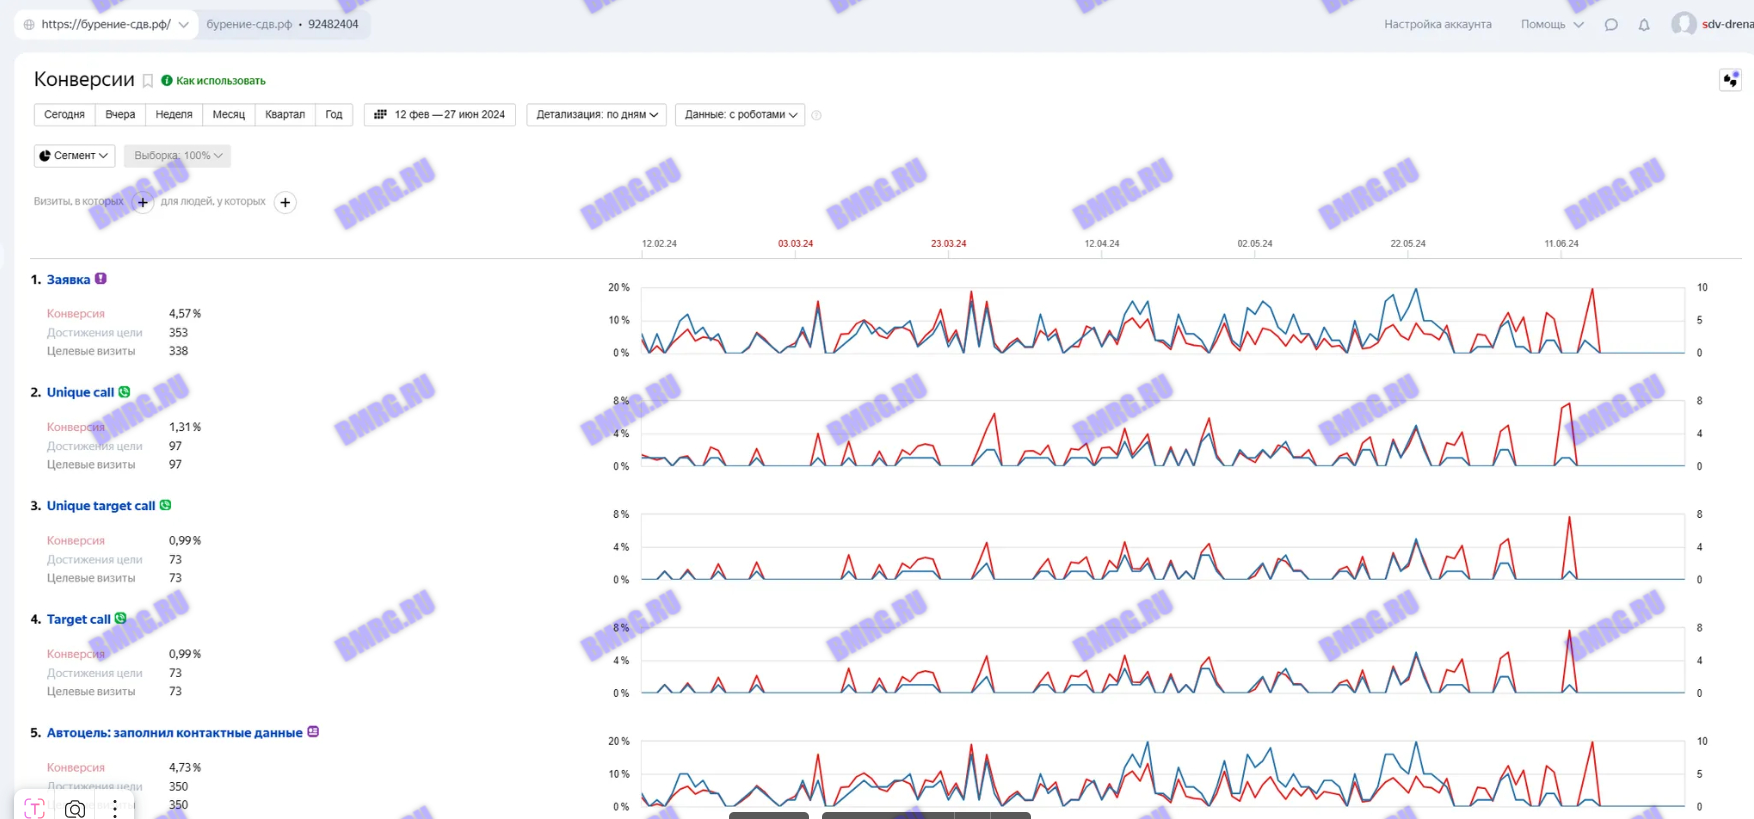This screenshot has width=1754, height=819.
Task: Click the info icon after Данные dropdown
Action: point(816,115)
